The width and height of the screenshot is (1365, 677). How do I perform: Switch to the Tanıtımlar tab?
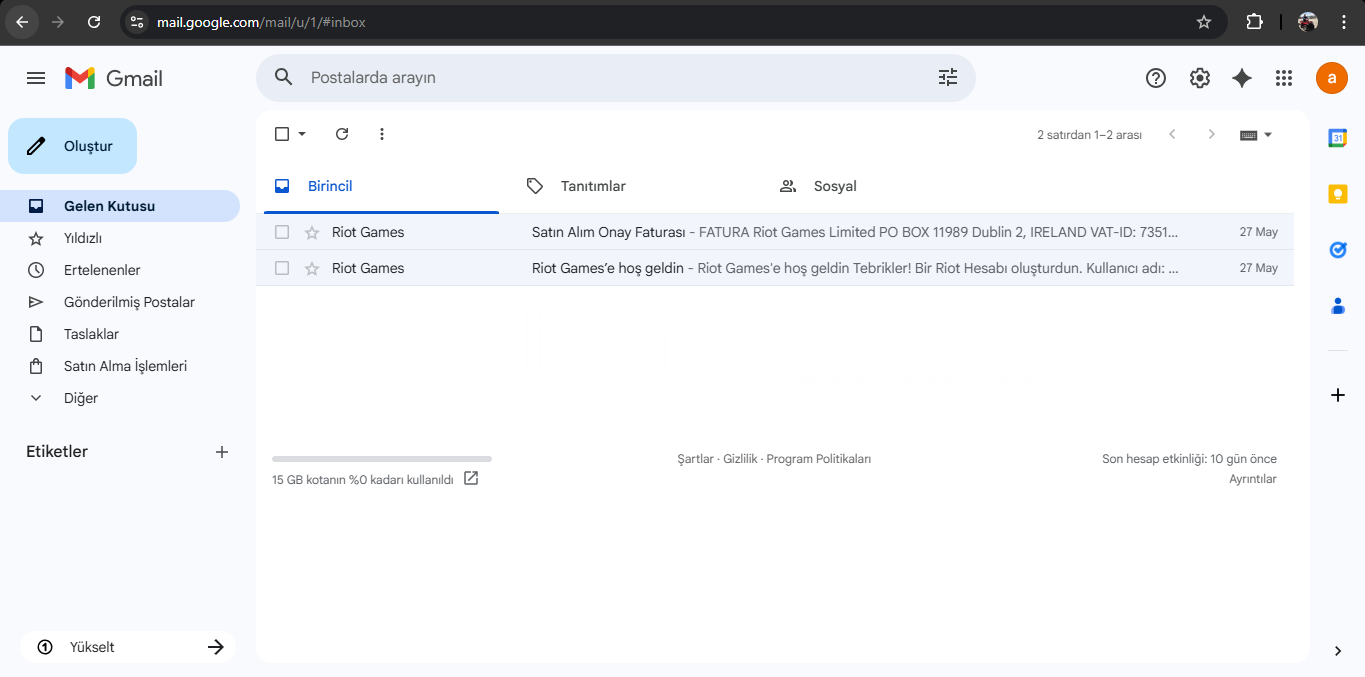point(592,186)
